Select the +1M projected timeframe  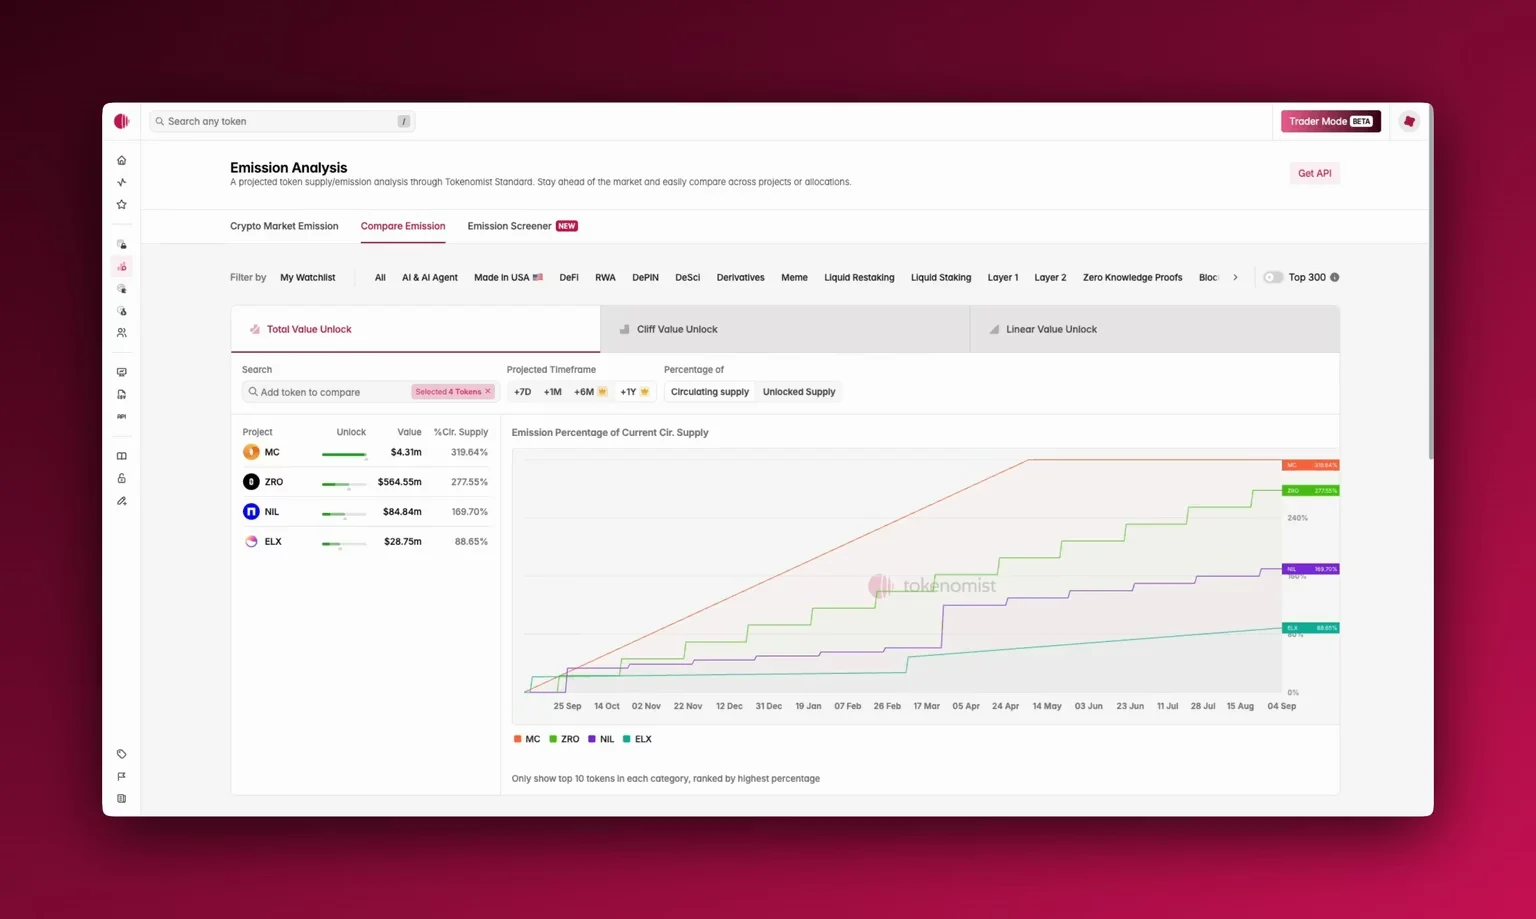(552, 392)
